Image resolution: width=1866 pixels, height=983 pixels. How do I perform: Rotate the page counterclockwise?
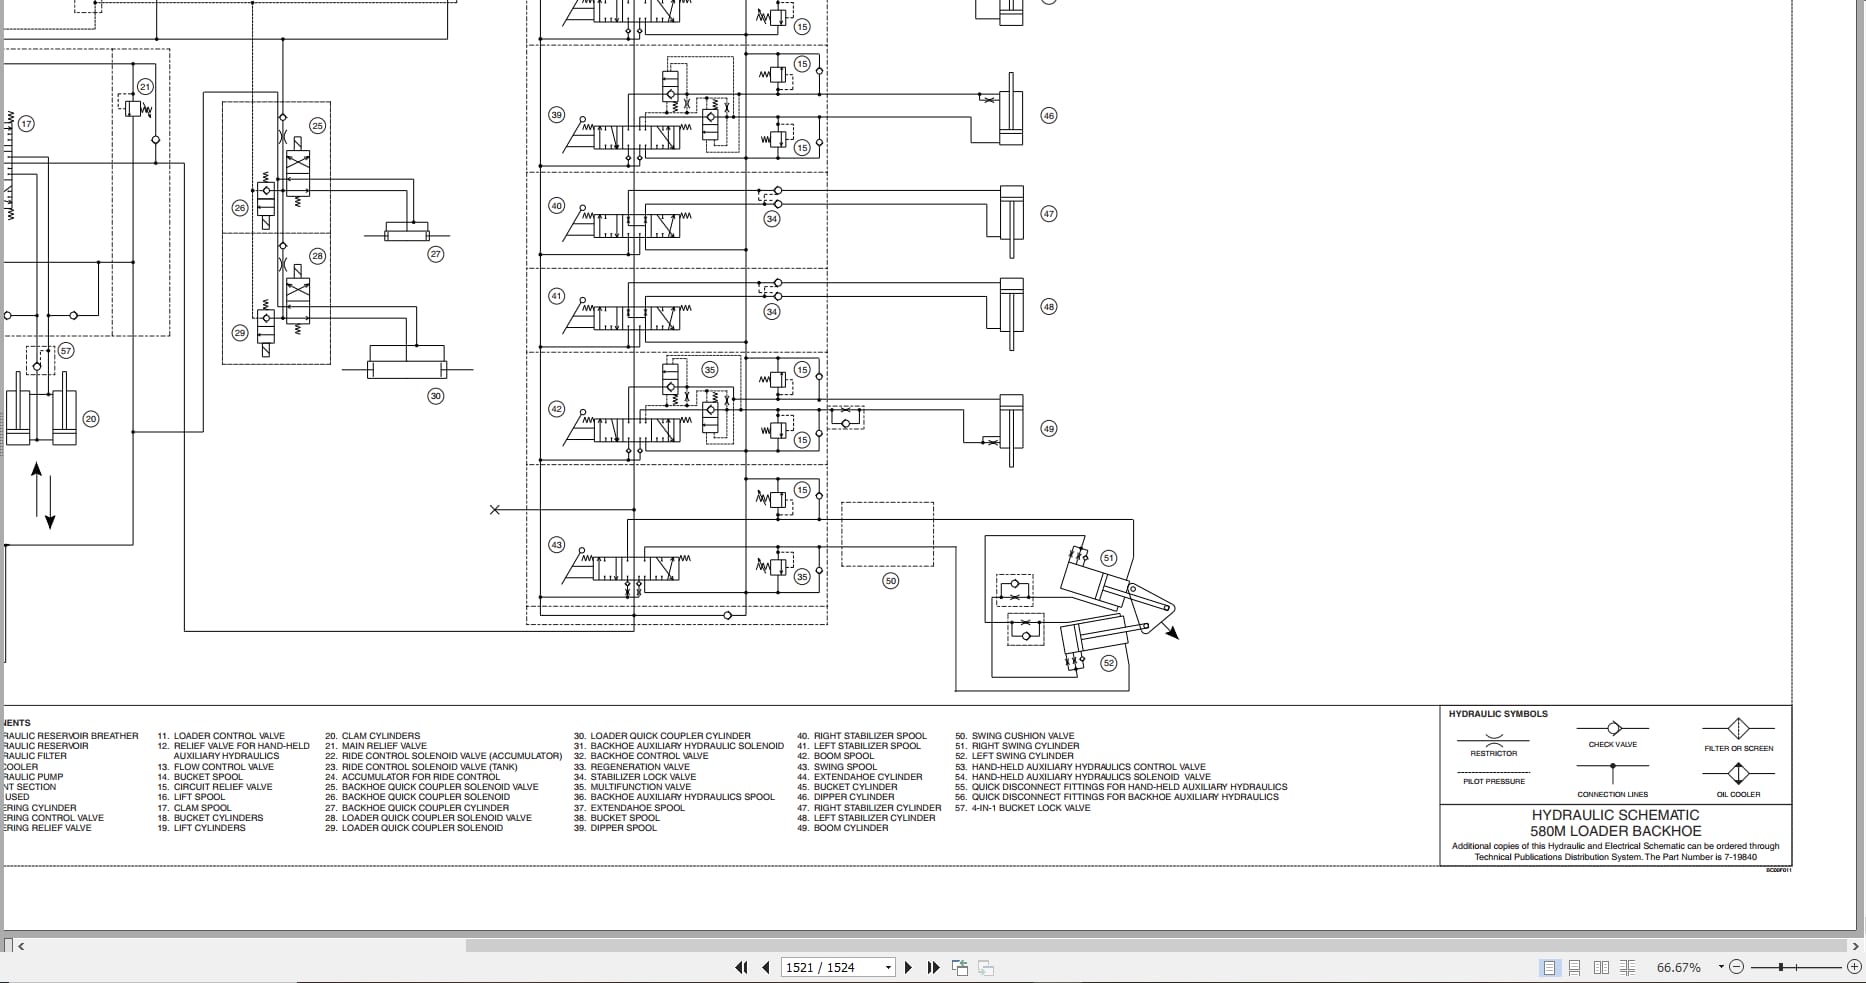tap(960, 967)
